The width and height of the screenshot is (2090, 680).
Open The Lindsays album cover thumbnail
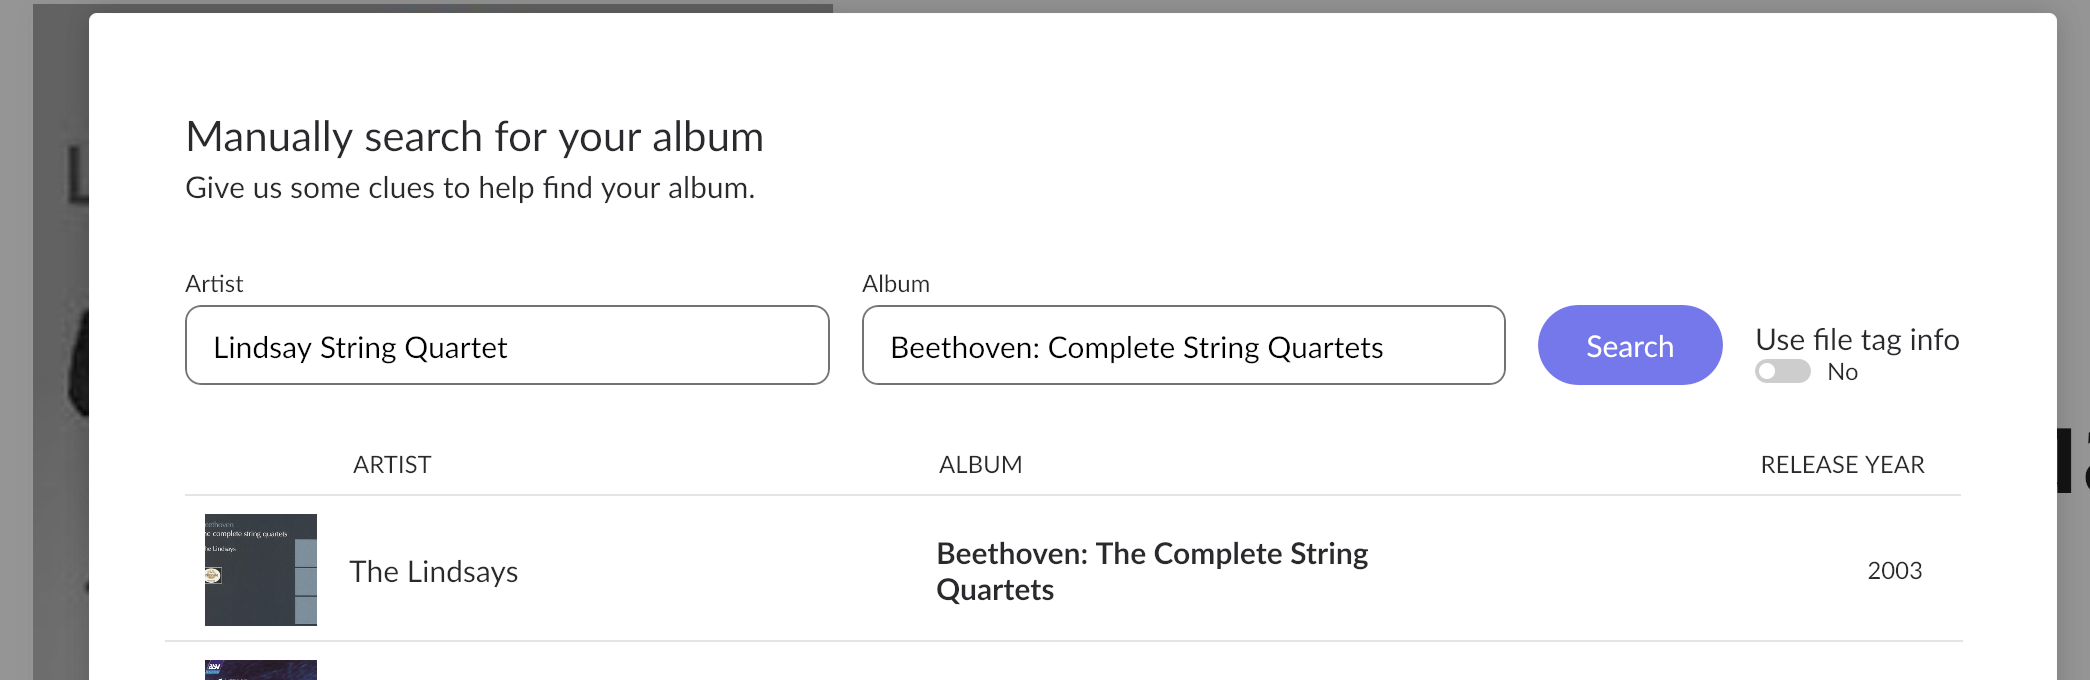[261, 570]
